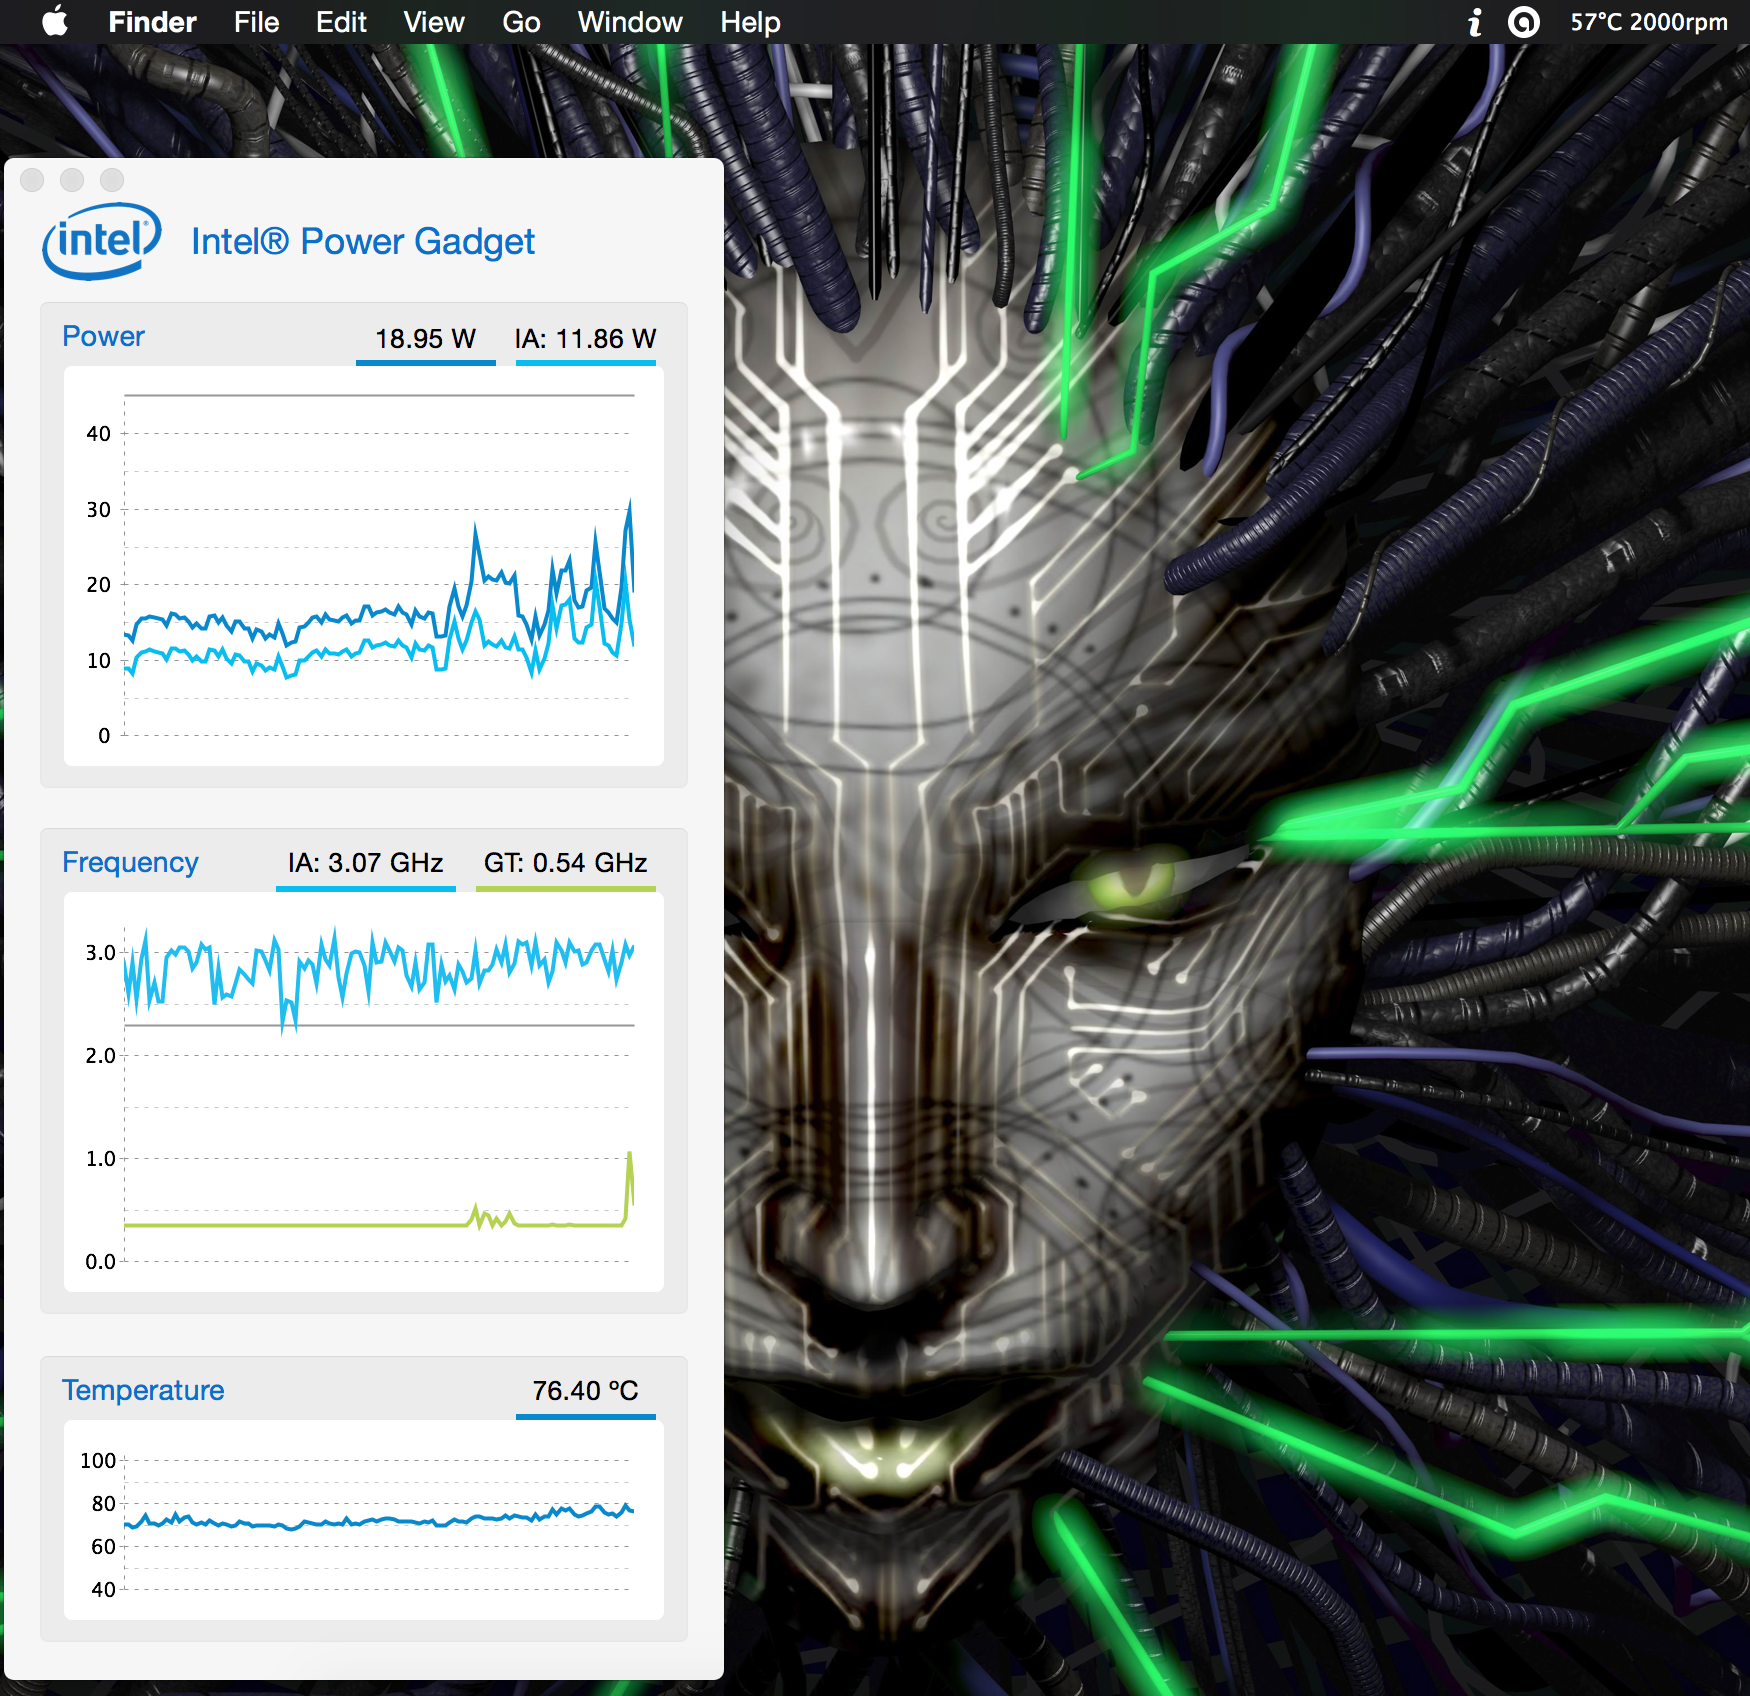
Task: Click the Frequency section label
Action: 130,862
